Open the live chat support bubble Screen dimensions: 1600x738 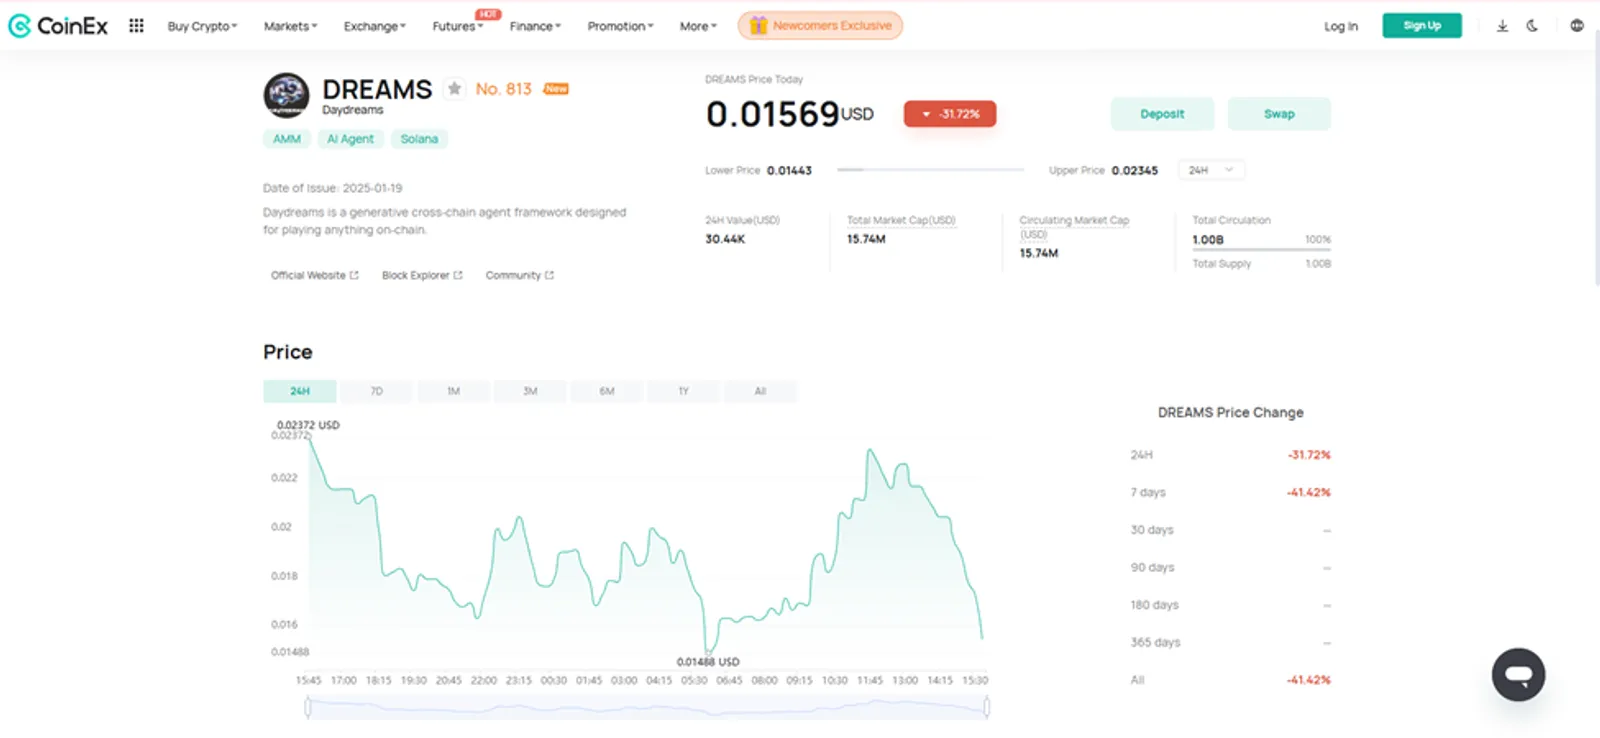(1518, 675)
